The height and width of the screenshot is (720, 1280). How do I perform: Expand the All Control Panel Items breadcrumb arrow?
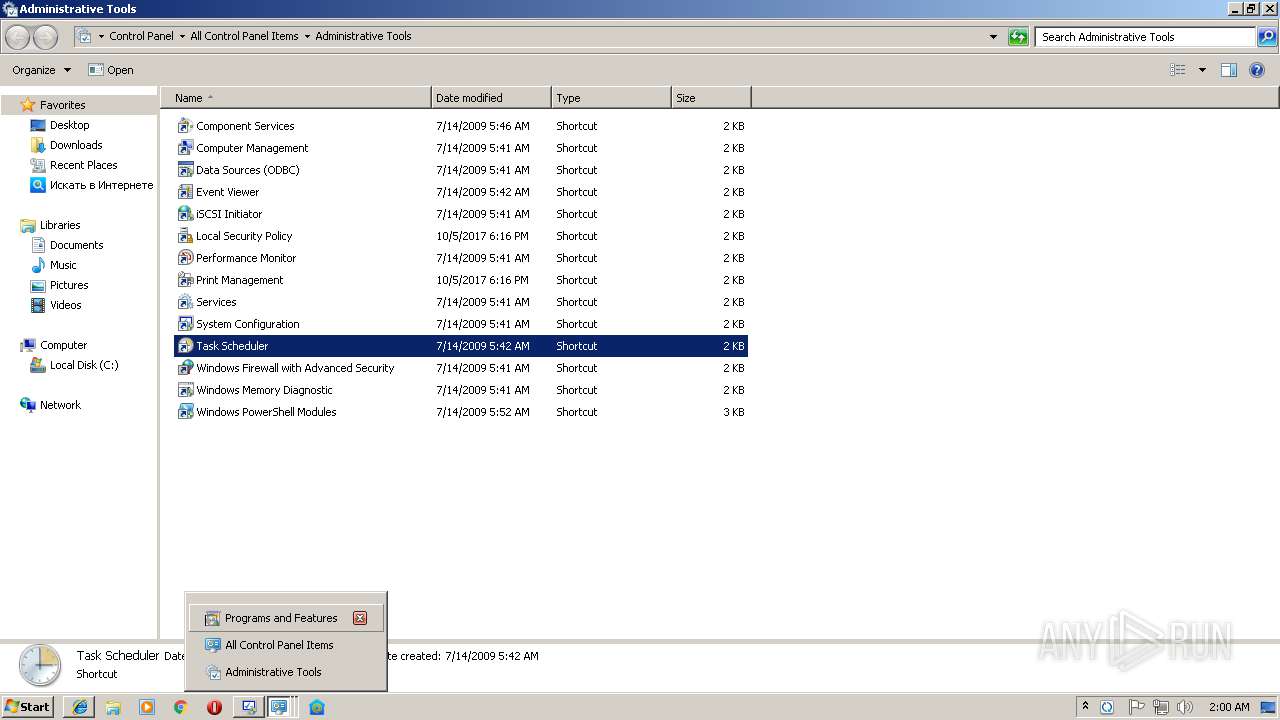click(x=307, y=37)
